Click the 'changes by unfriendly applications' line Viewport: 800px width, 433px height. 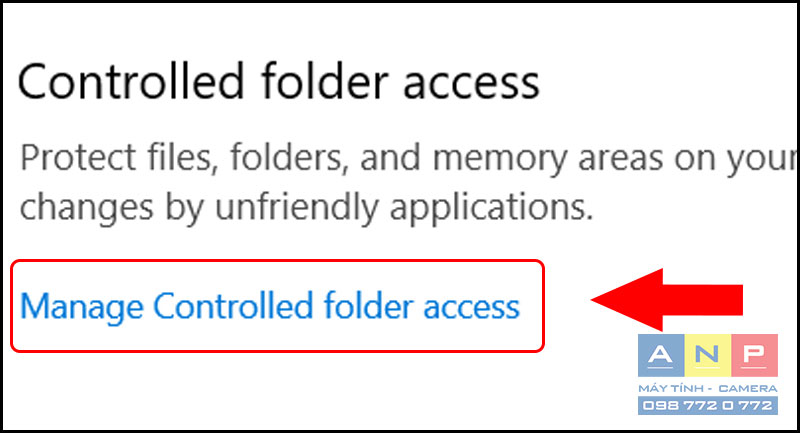click(x=307, y=208)
